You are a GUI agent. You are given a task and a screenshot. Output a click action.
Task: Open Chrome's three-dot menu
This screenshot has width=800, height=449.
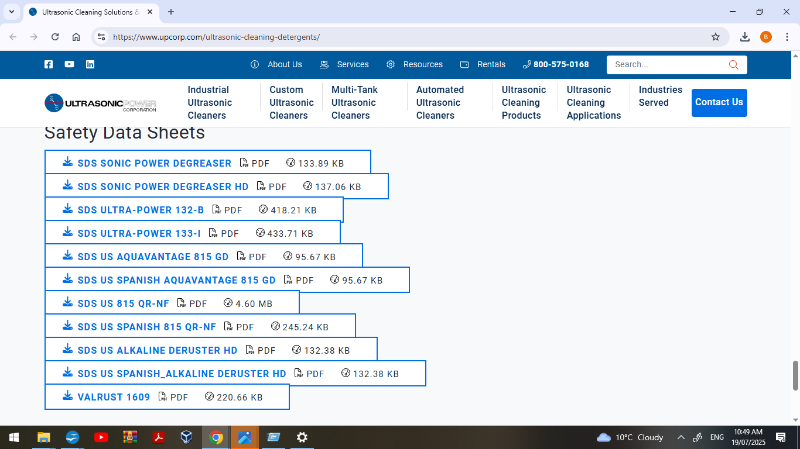point(787,37)
